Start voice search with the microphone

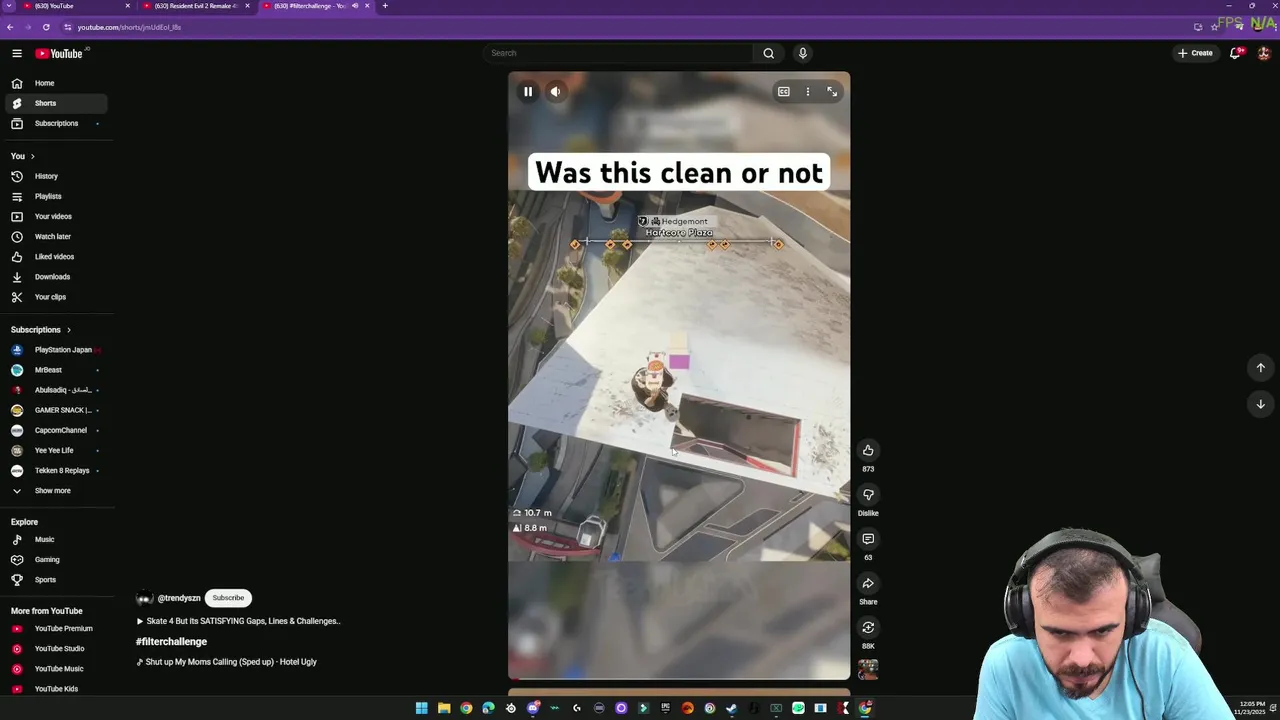tap(802, 53)
